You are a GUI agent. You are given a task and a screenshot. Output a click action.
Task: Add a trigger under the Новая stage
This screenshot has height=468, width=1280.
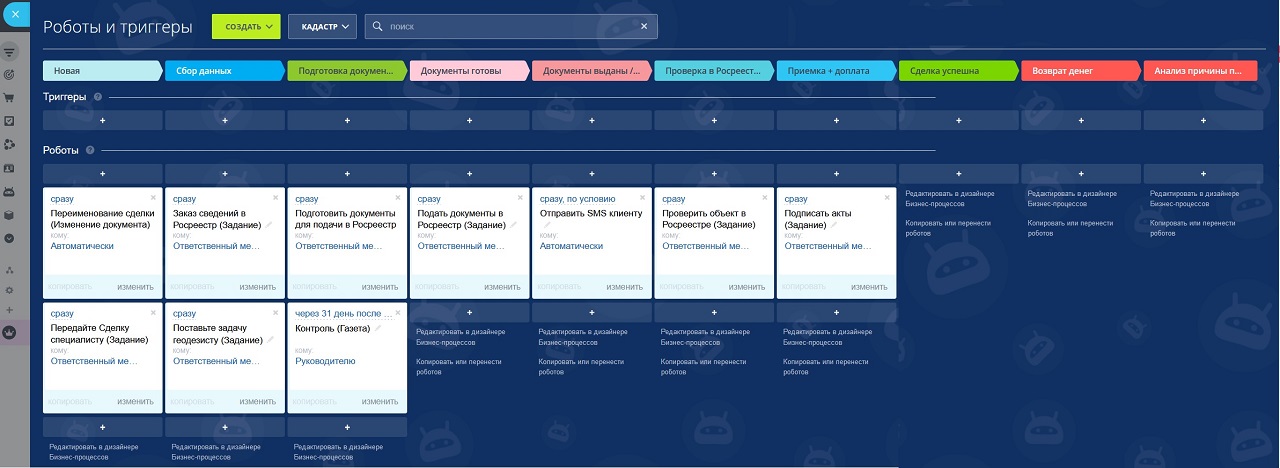pyautogui.click(x=102, y=120)
